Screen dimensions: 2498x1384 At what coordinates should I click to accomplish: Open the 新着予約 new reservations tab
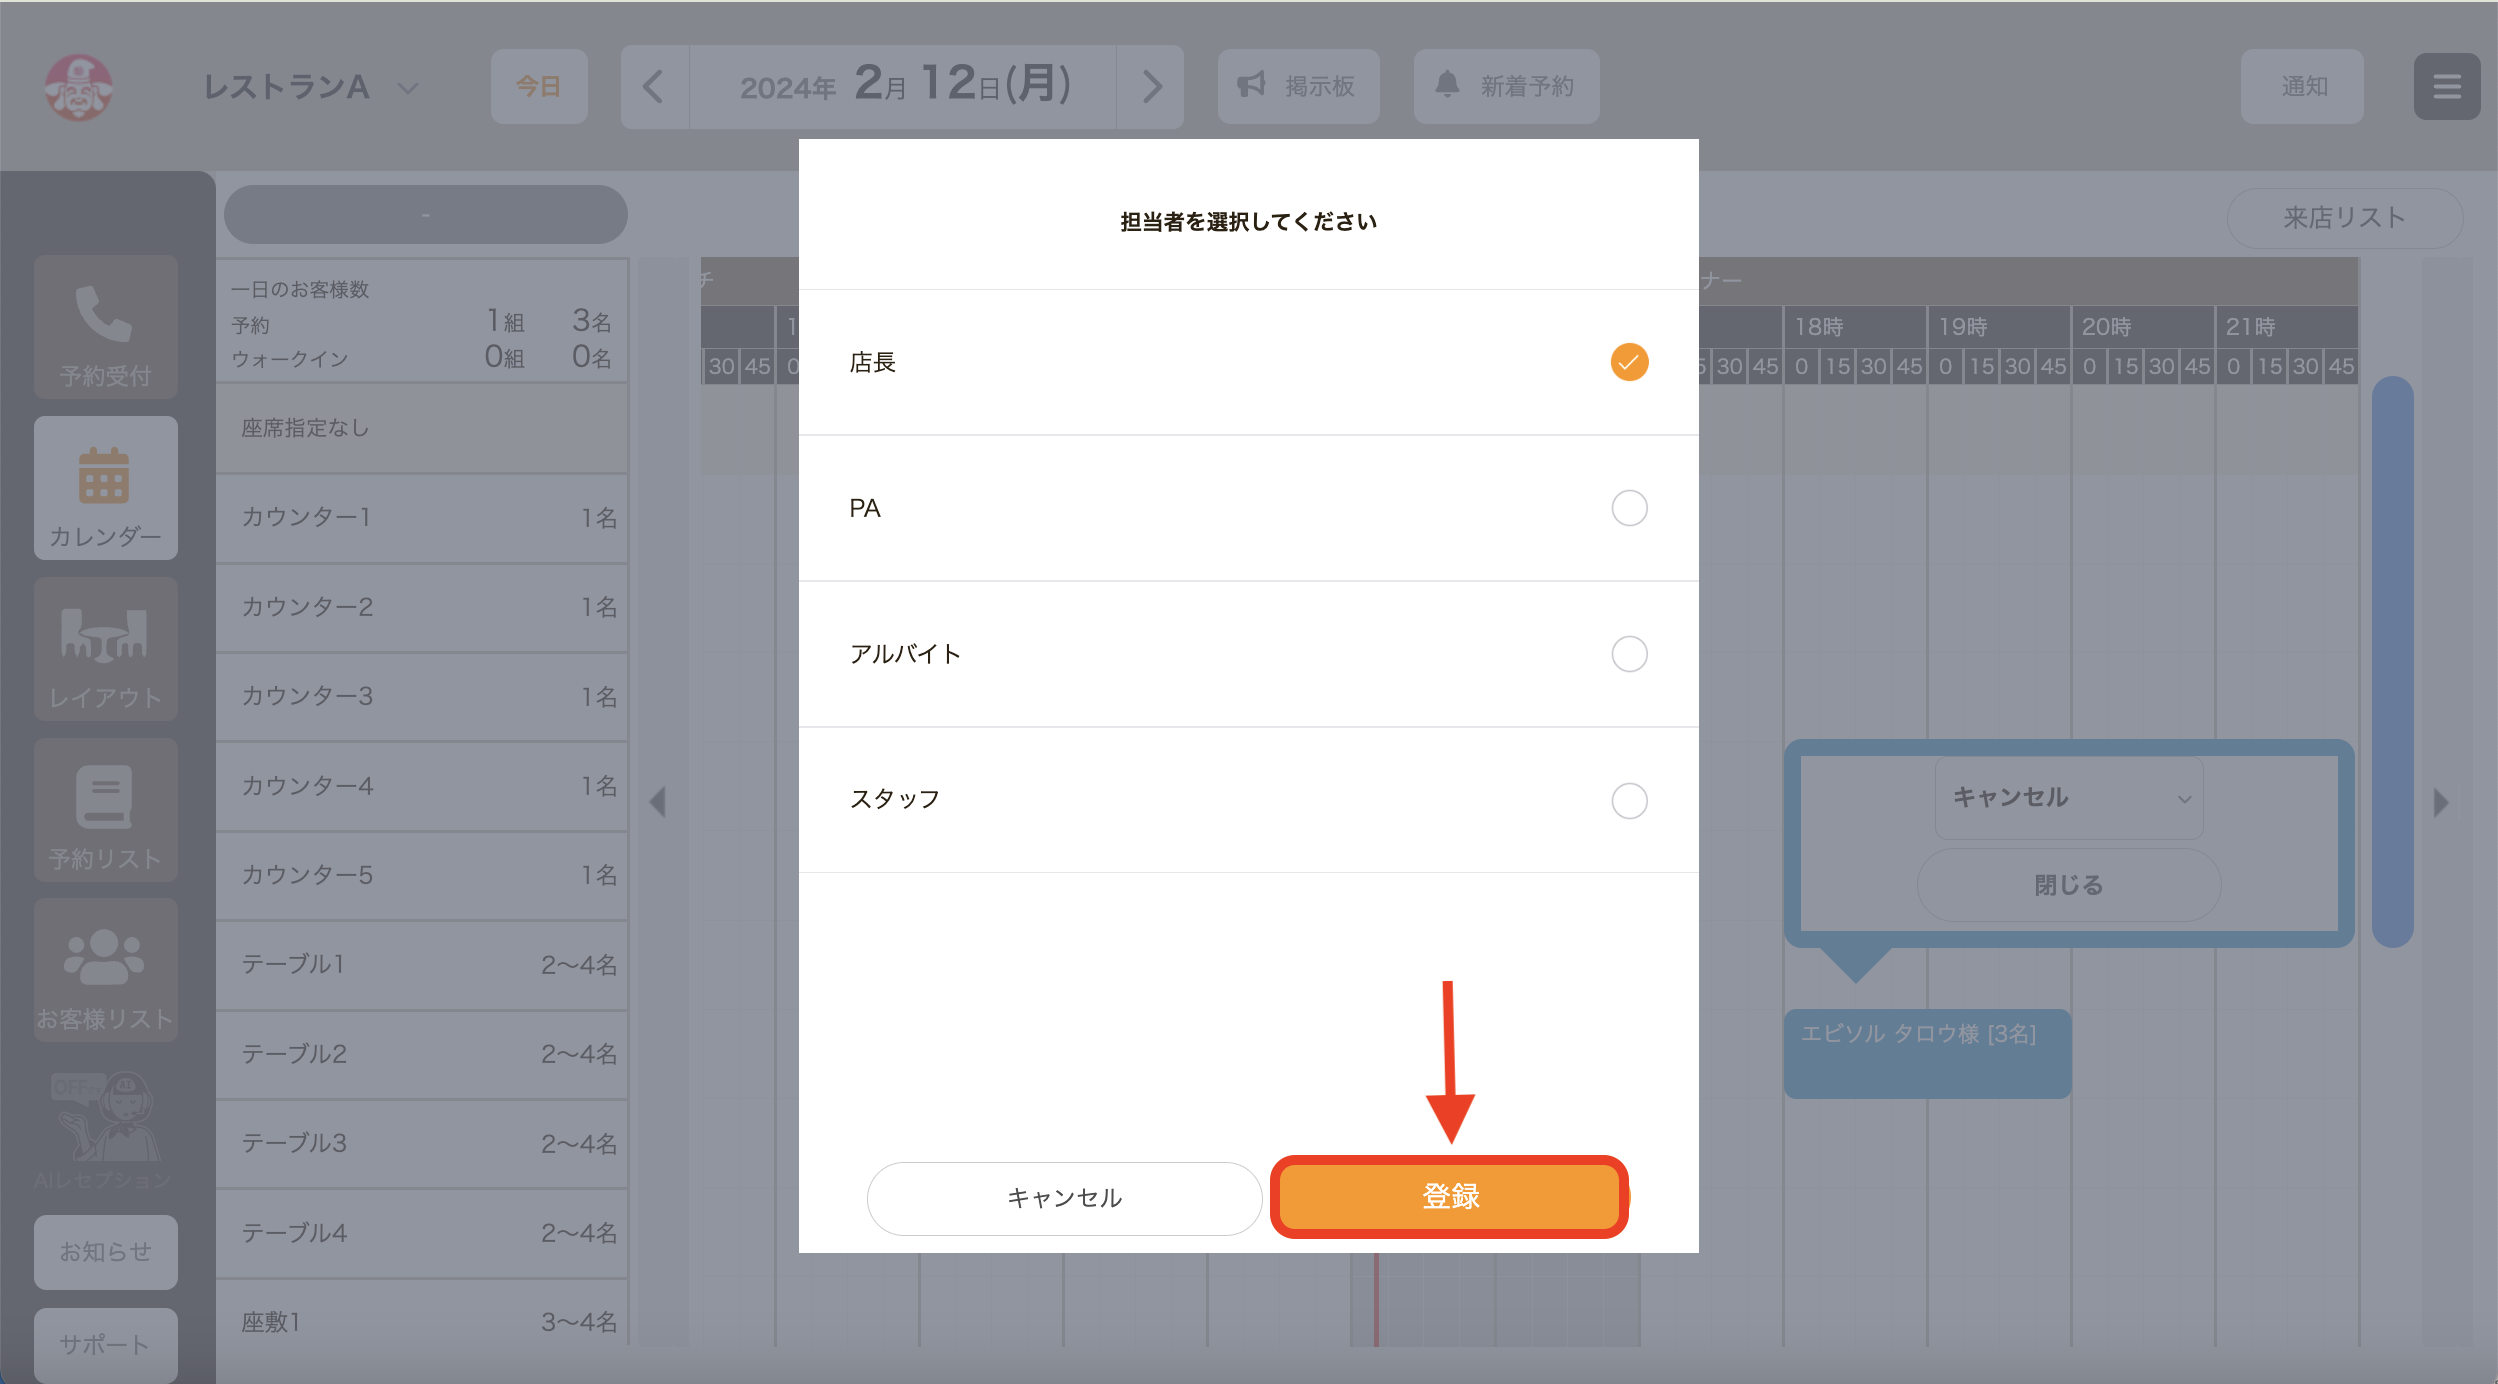1506,87
